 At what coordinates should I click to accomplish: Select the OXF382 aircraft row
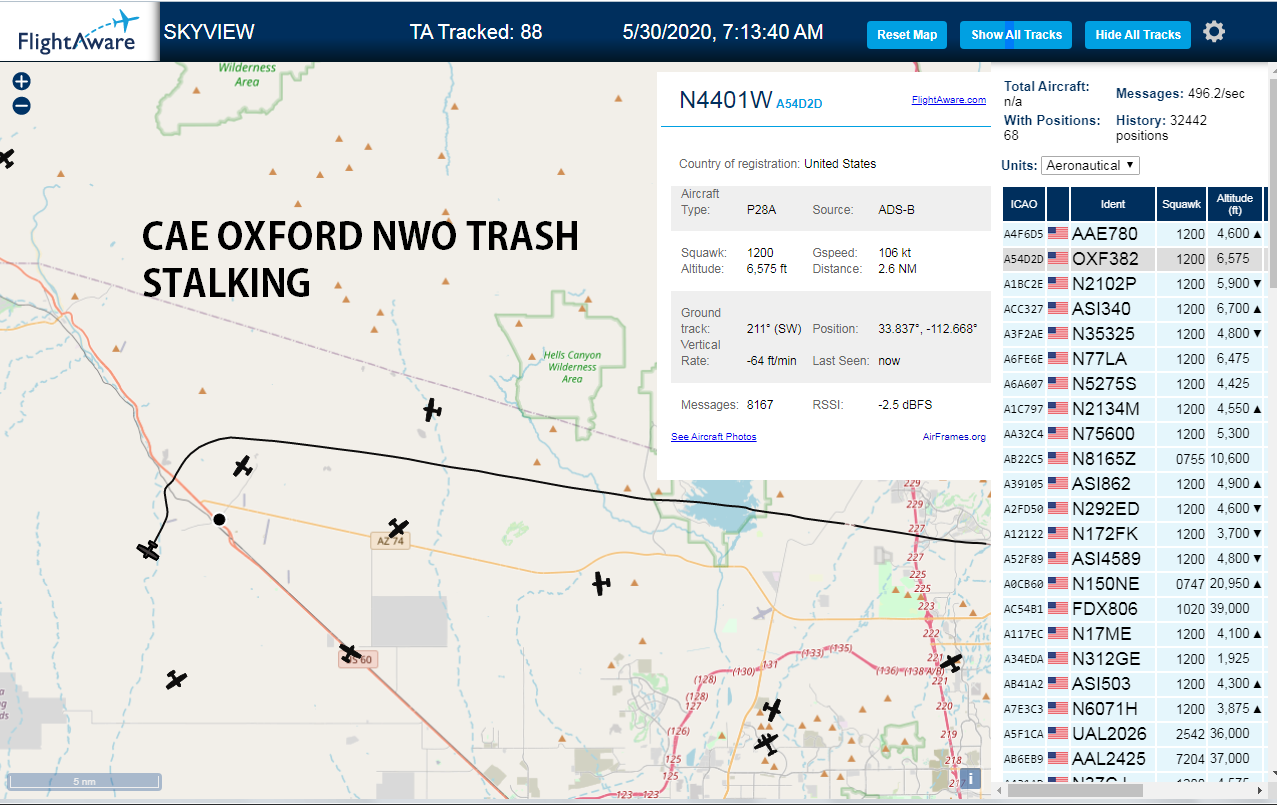[x=1133, y=259]
